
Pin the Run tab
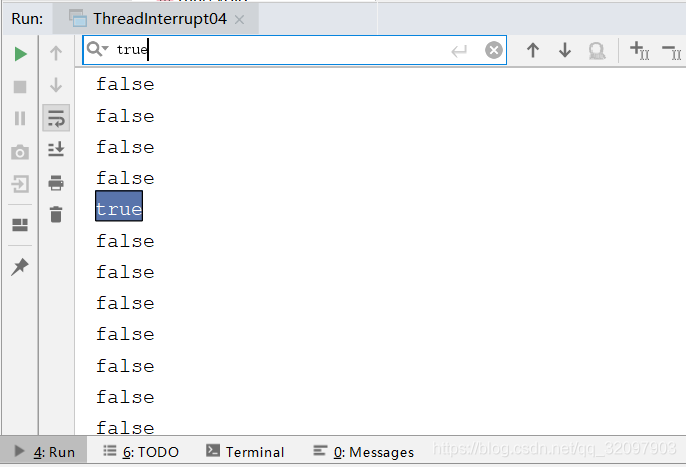point(20,267)
